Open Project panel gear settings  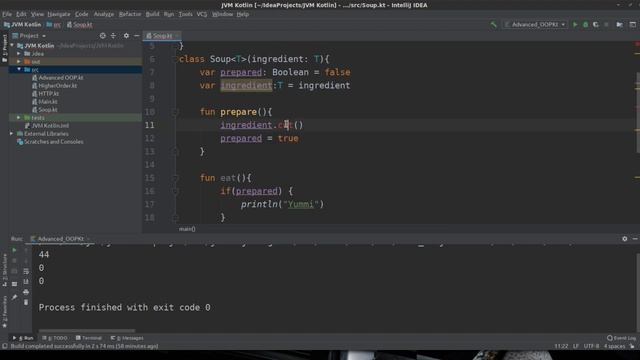tap(126, 36)
